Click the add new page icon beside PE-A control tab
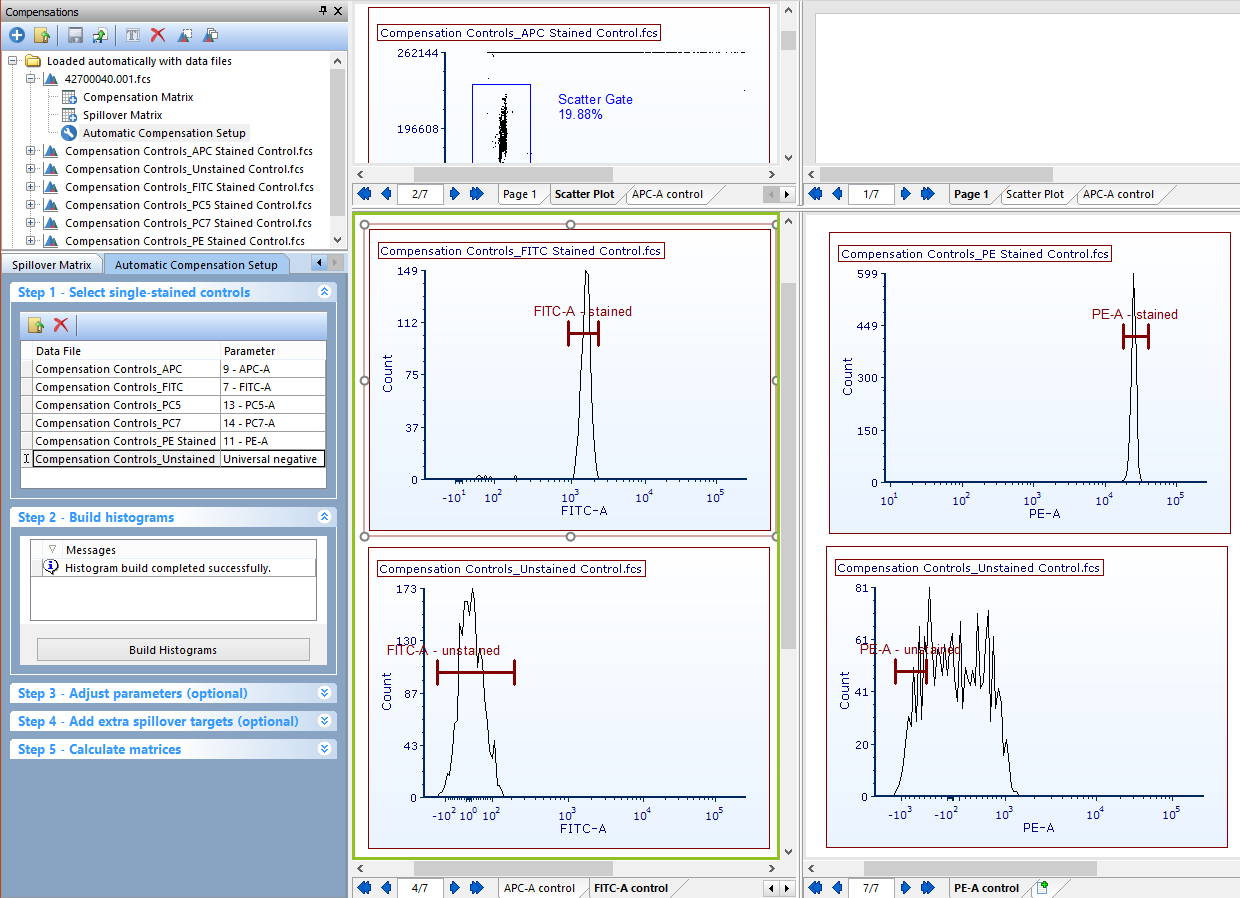This screenshot has height=898, width=1240. [1043, 887]
